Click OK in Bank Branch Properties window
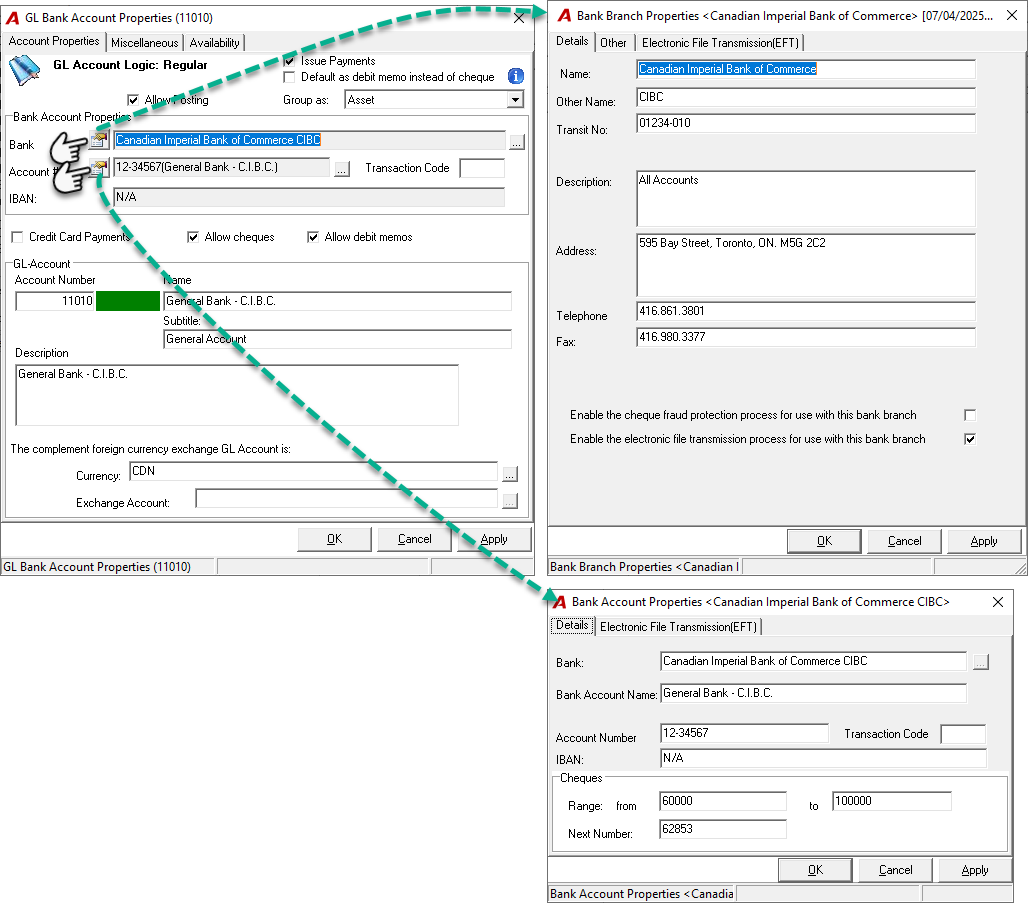Viewport: 1028px width, 903px height. pyautogui.click(x=824, y=541)
